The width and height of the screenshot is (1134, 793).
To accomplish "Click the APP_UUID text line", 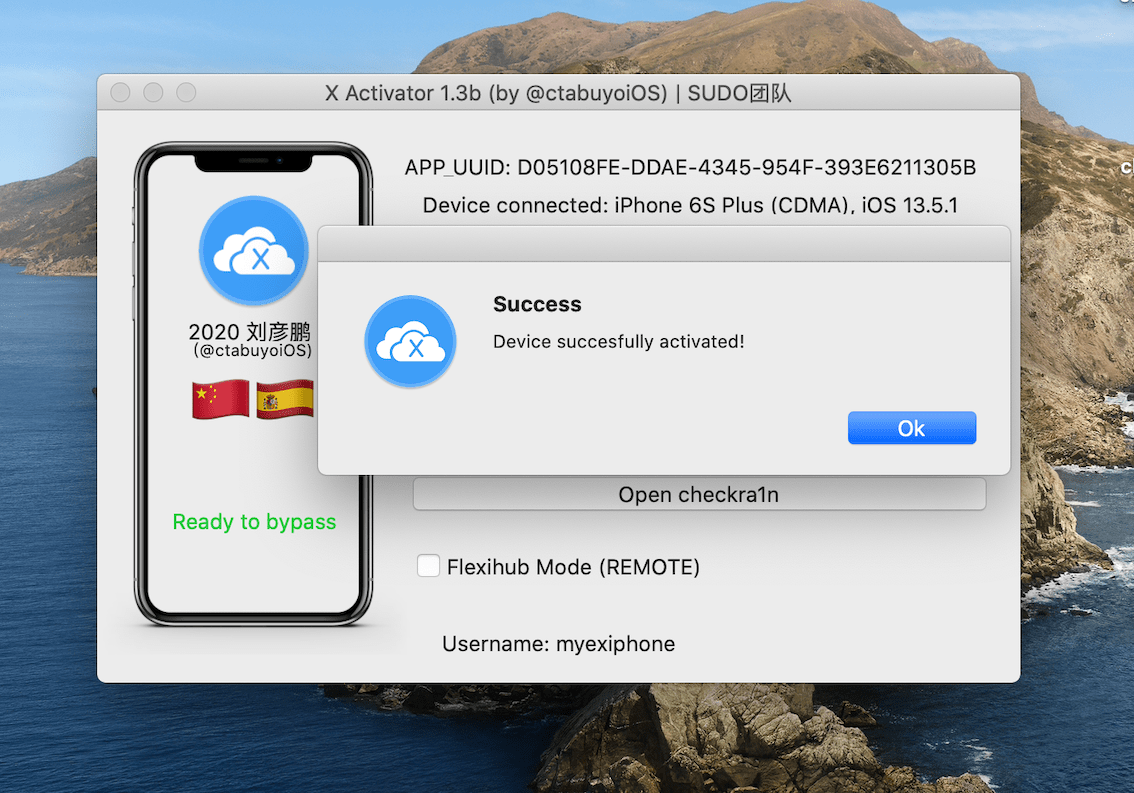I will point(690,168).
